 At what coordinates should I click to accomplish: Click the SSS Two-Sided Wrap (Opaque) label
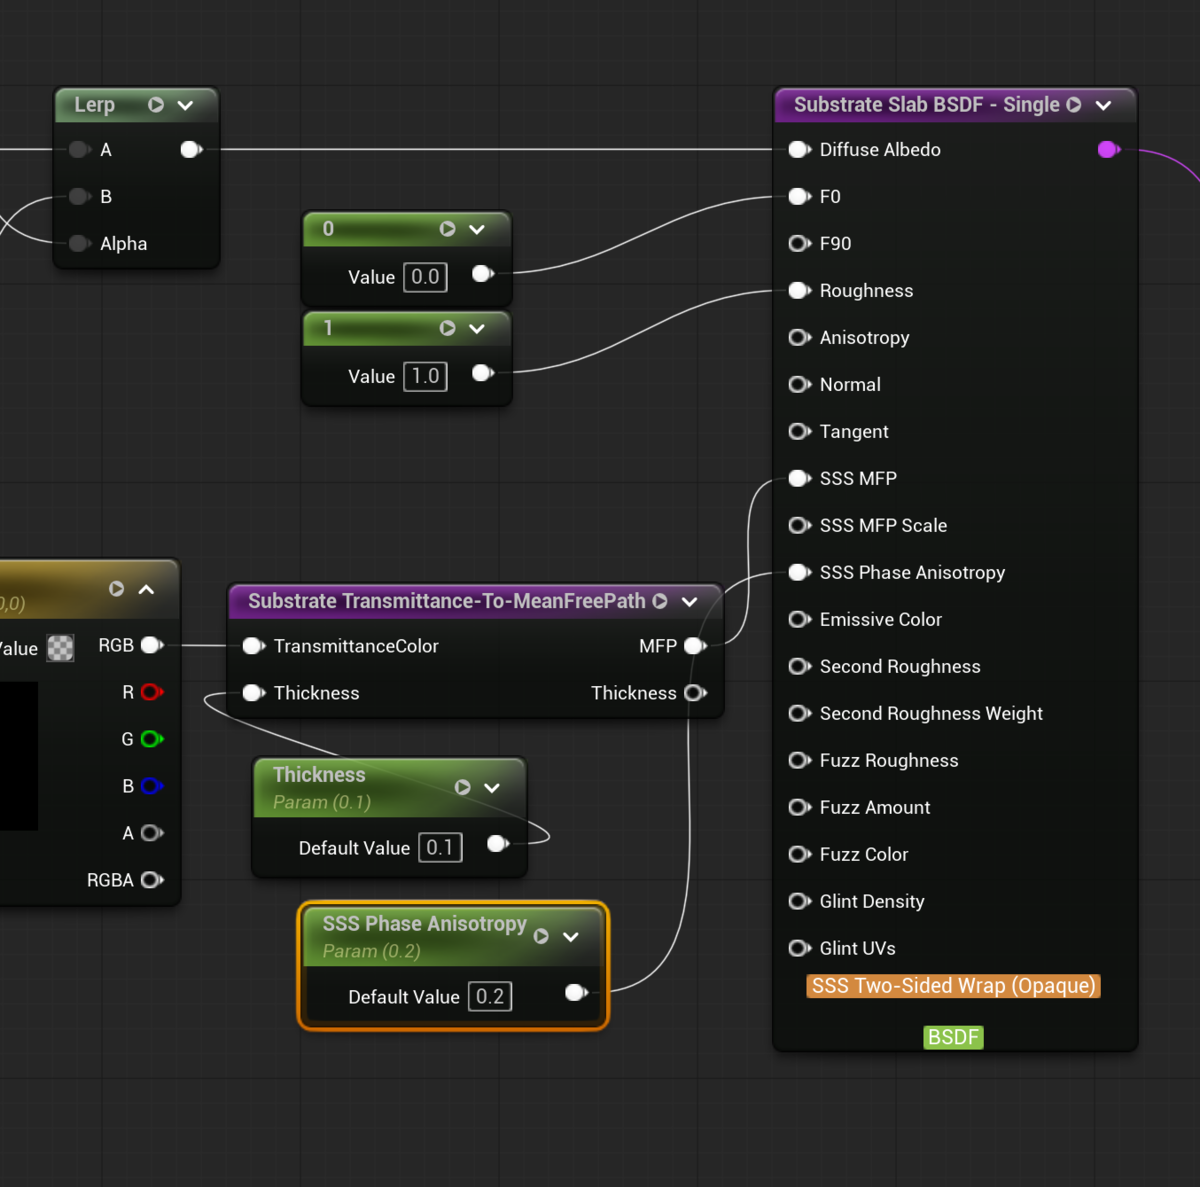click(x=953, y=986)
